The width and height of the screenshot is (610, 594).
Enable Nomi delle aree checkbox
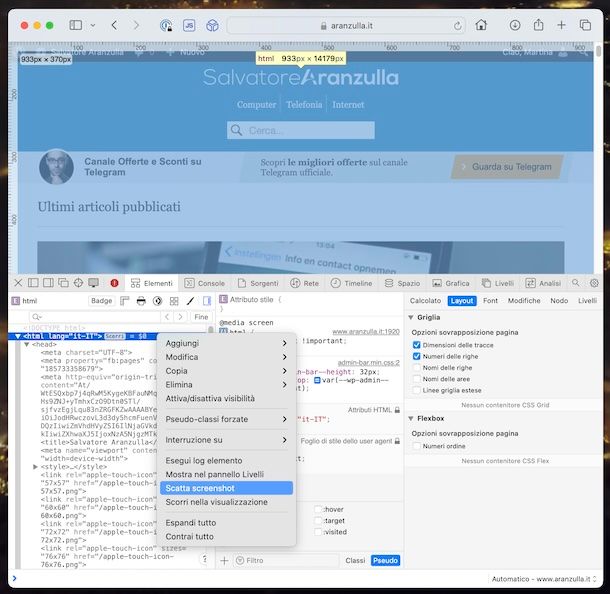click(416, 378)
